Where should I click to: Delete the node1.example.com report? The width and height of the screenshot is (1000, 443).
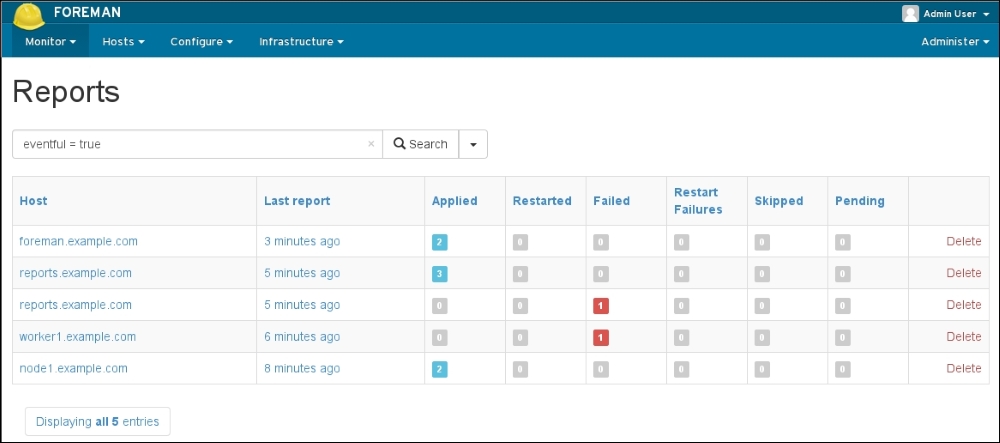(x=963, y=369)
